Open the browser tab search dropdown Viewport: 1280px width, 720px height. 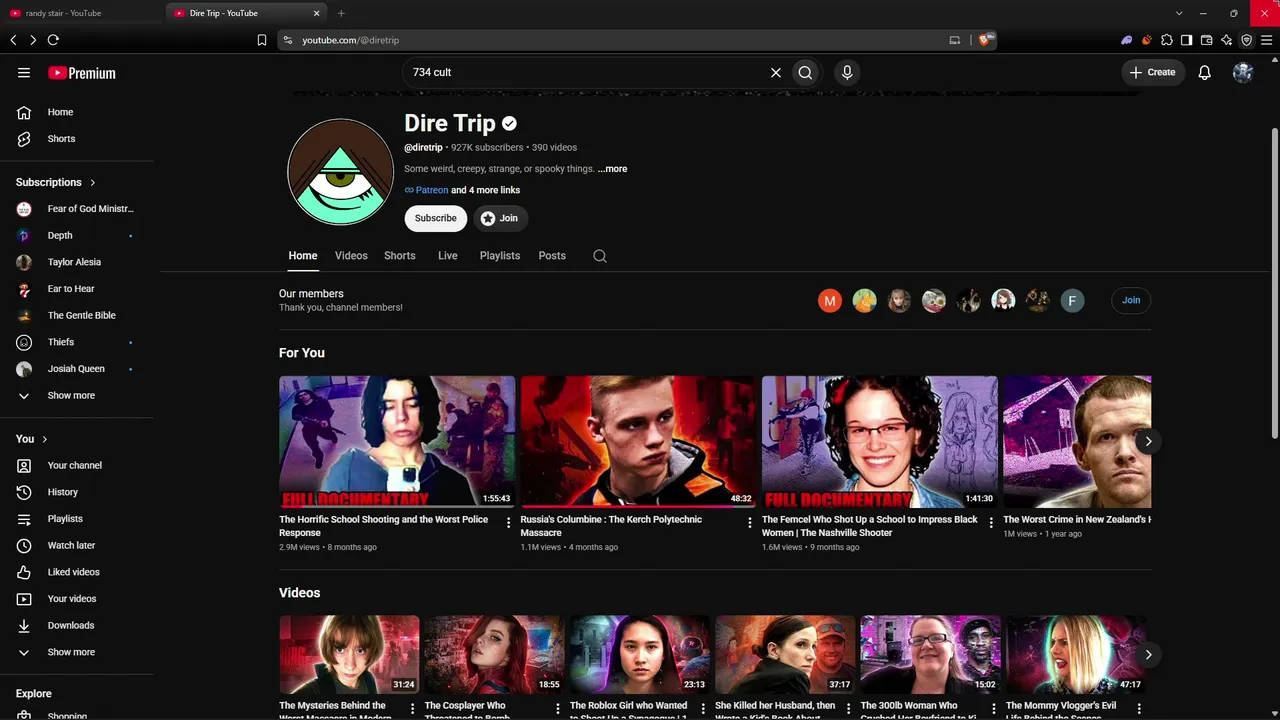1179,13
